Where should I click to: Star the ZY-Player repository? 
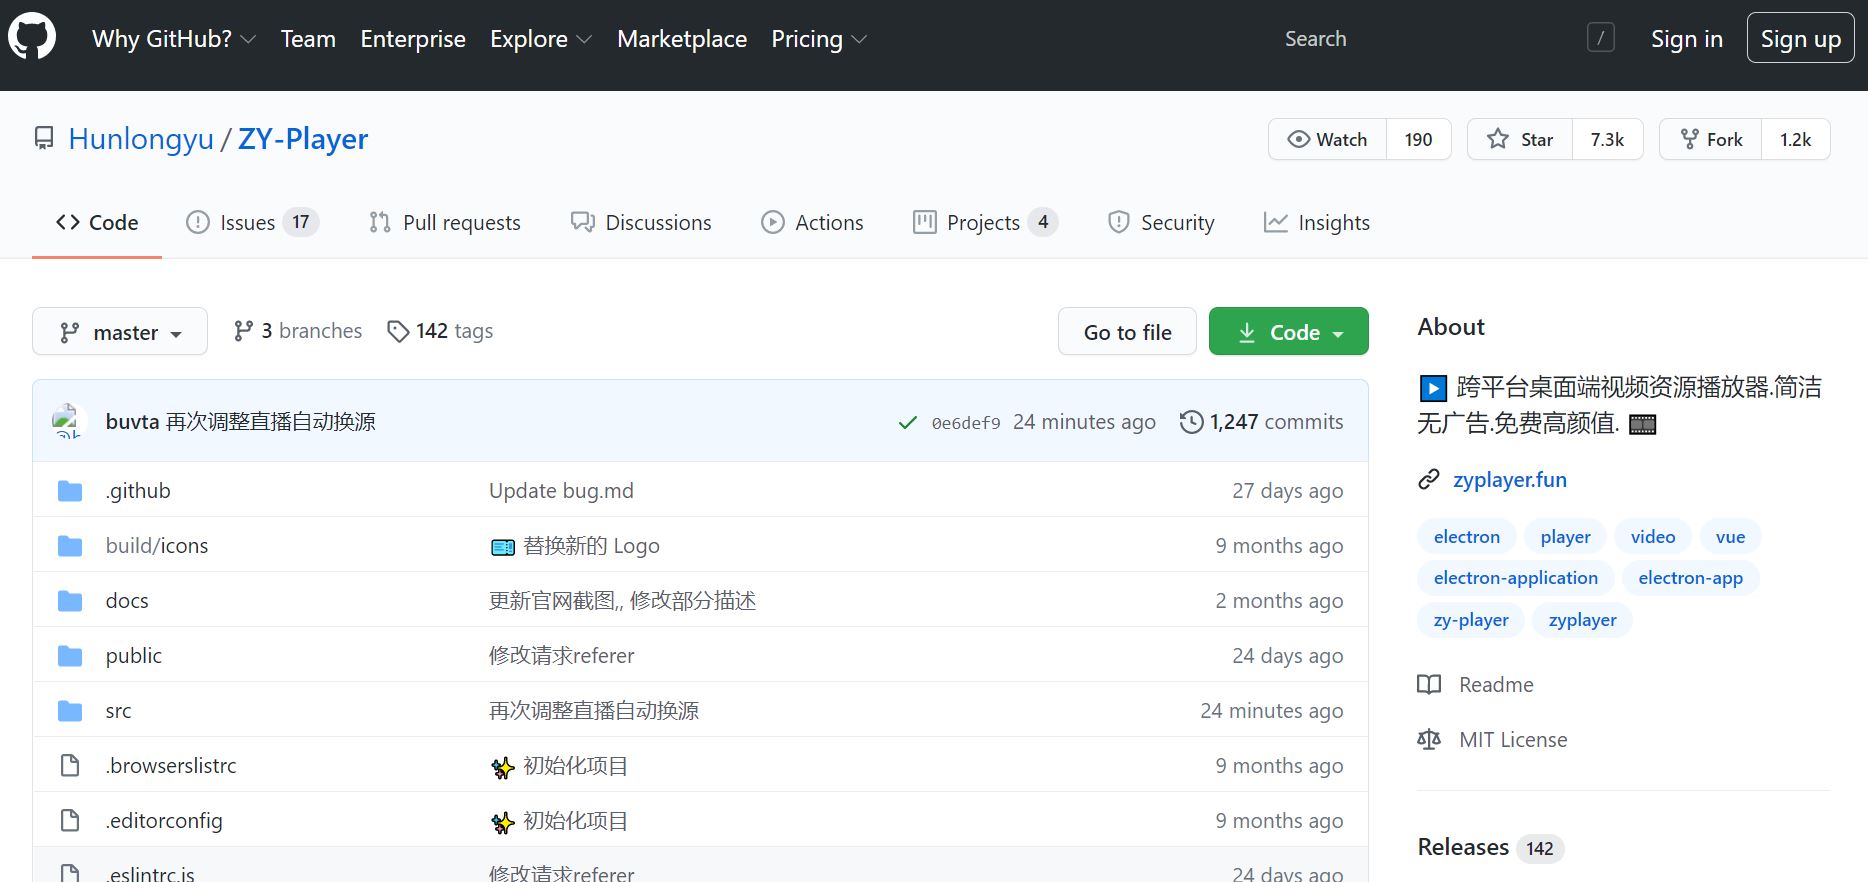pyautogui.click(x=1520, y=140)
